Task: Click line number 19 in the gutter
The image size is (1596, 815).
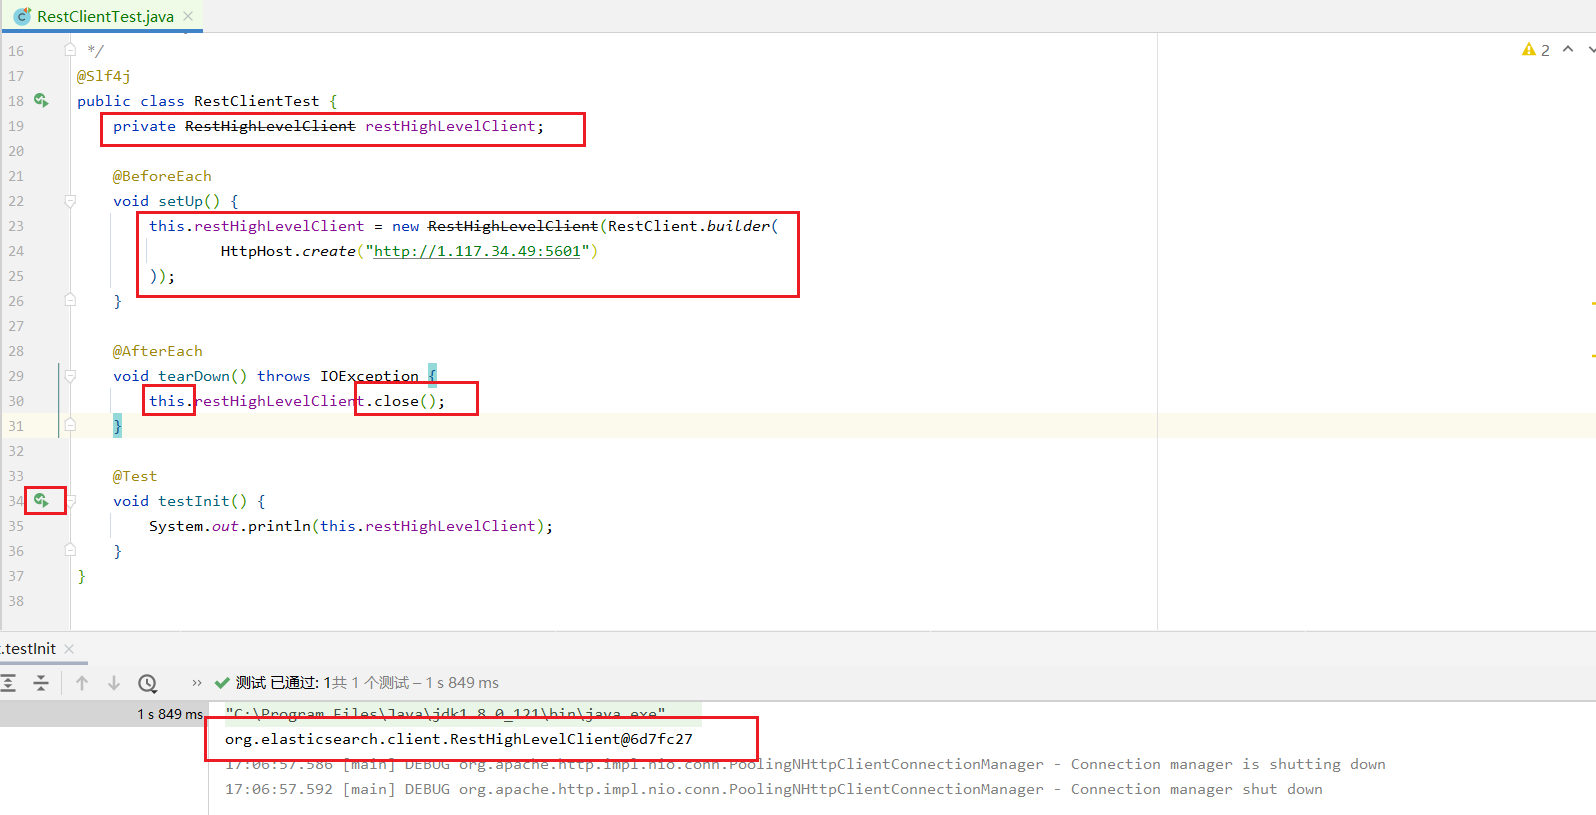Action: tap(16, 126)
